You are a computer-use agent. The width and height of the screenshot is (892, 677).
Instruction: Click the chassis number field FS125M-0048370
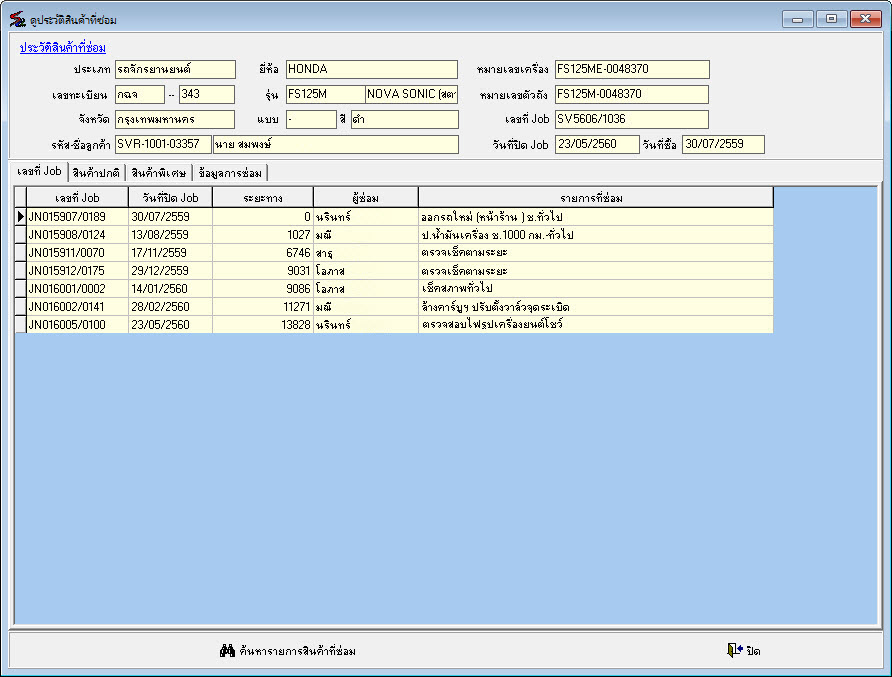pyautogui.click(x=631, y=94)
